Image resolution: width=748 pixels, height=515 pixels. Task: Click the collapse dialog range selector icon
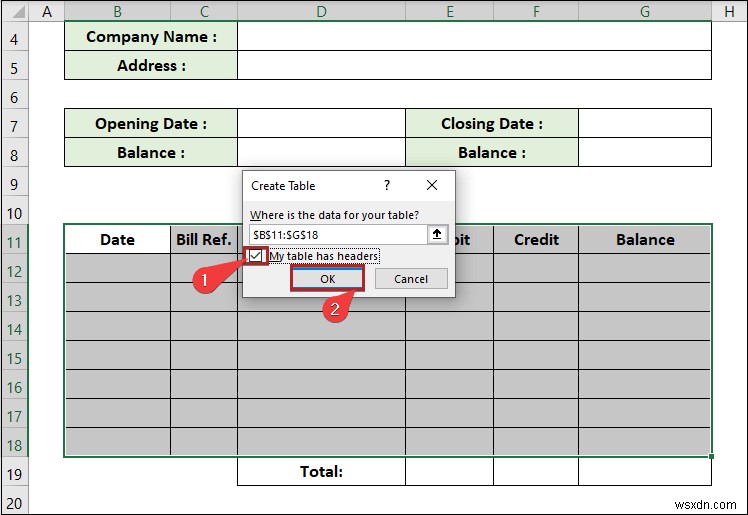(x=437, y=234)
